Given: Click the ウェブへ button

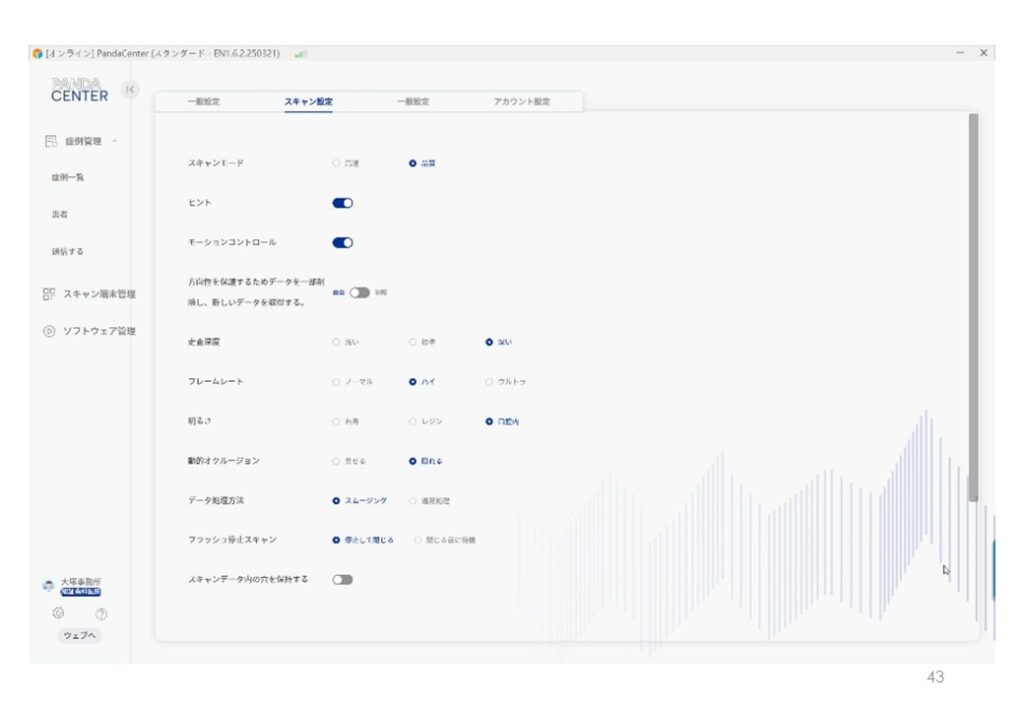Looking at the screenshot, I should coord(79,636).
